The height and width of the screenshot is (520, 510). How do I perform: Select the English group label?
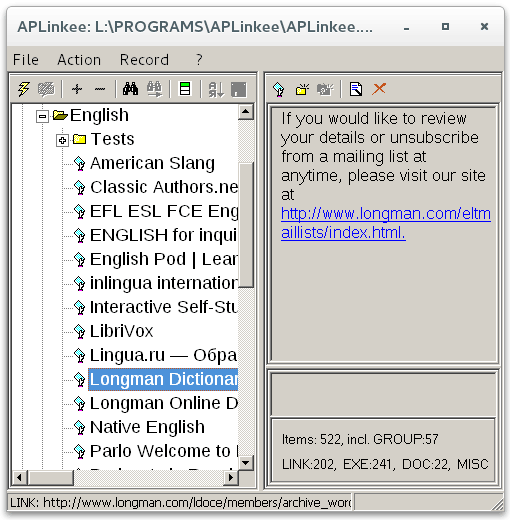point(99,115)
